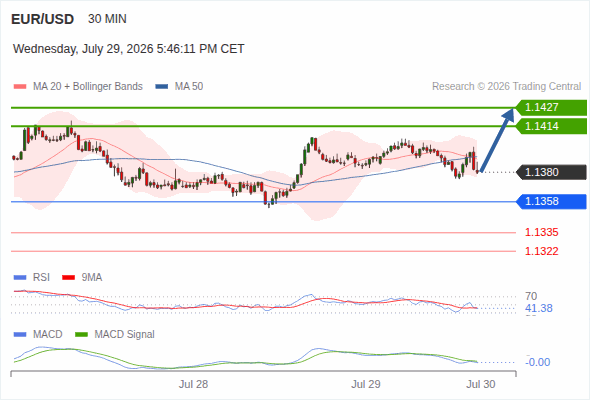The height and width of the screenshot is (400, 590).
Task: Click the Jul 30 date marker
Action: [x=481, y=384]
